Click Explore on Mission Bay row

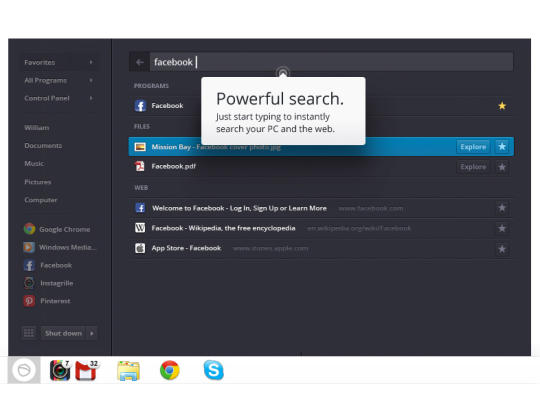(x=473, y=147)
